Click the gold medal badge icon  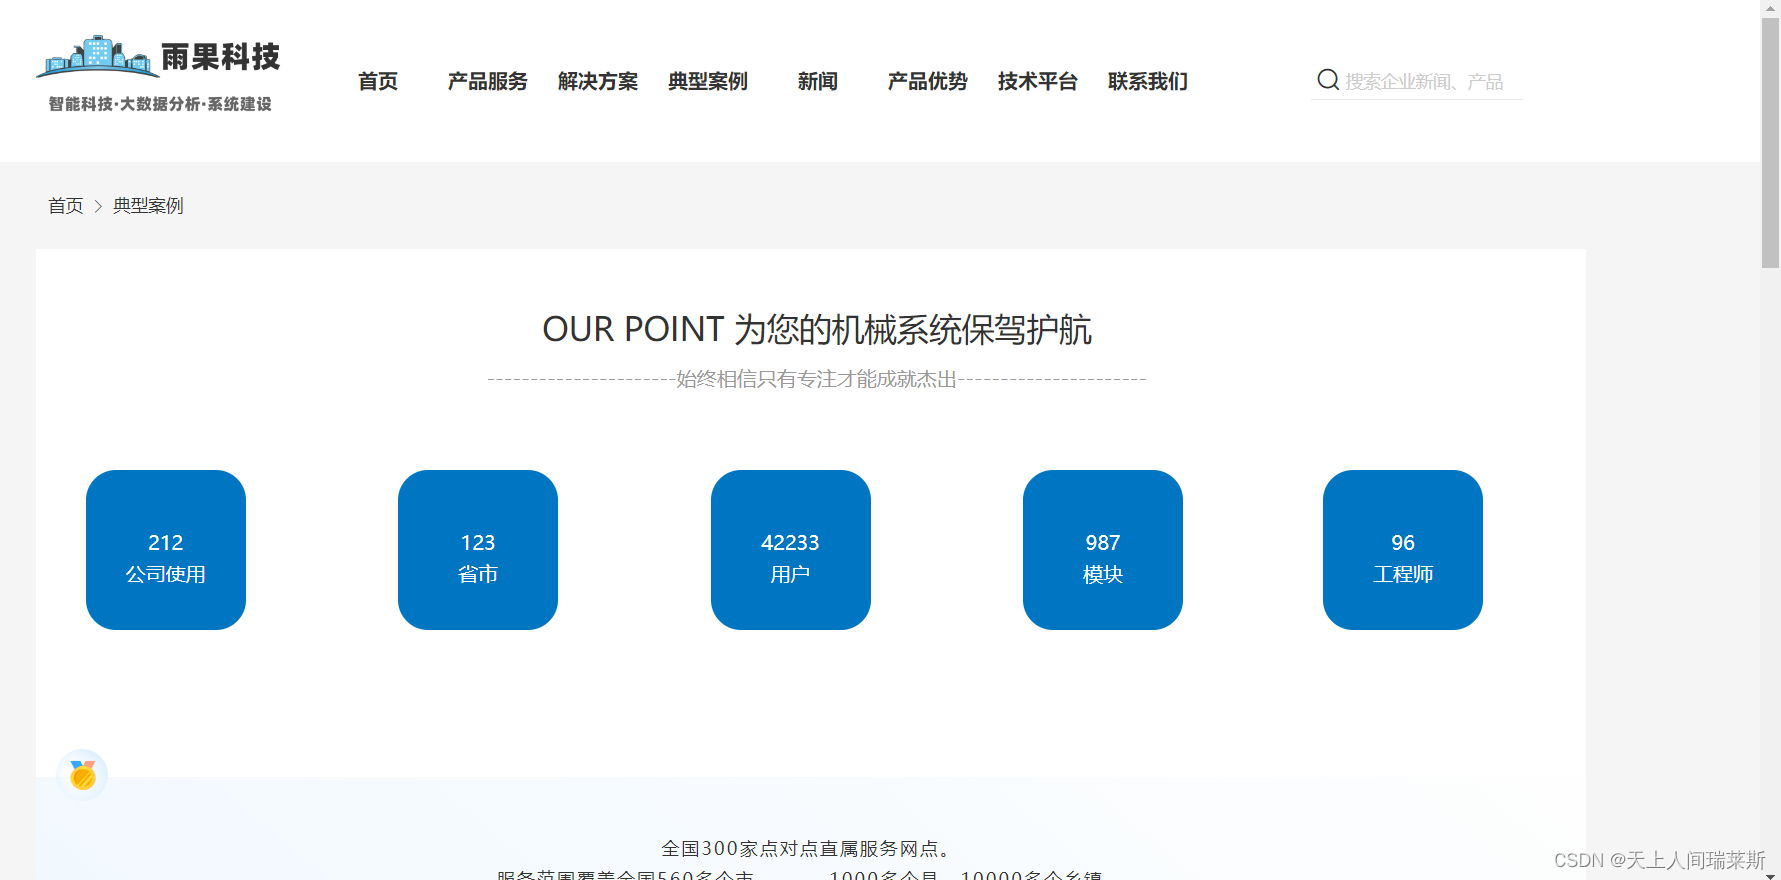(x=83, y=775)
